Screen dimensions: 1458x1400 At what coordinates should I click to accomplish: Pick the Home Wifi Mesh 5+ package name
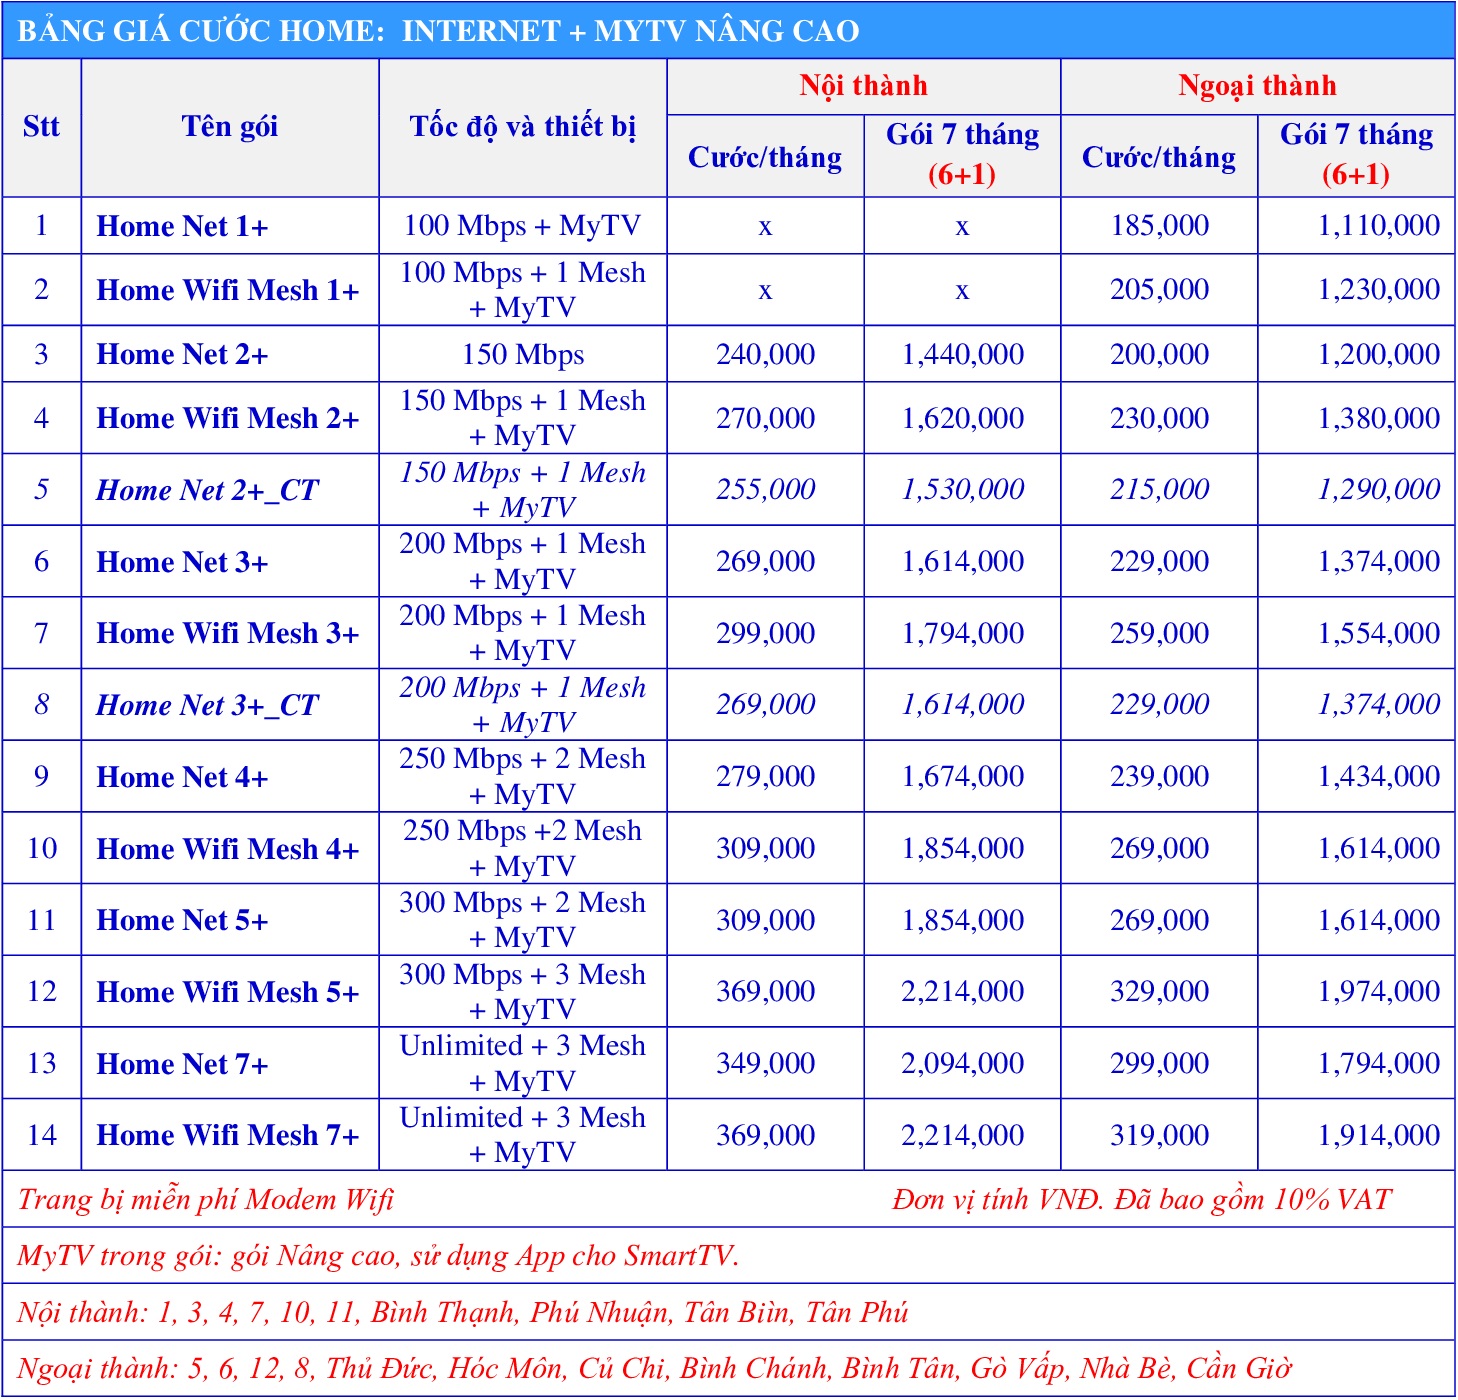tap(227, 992)
